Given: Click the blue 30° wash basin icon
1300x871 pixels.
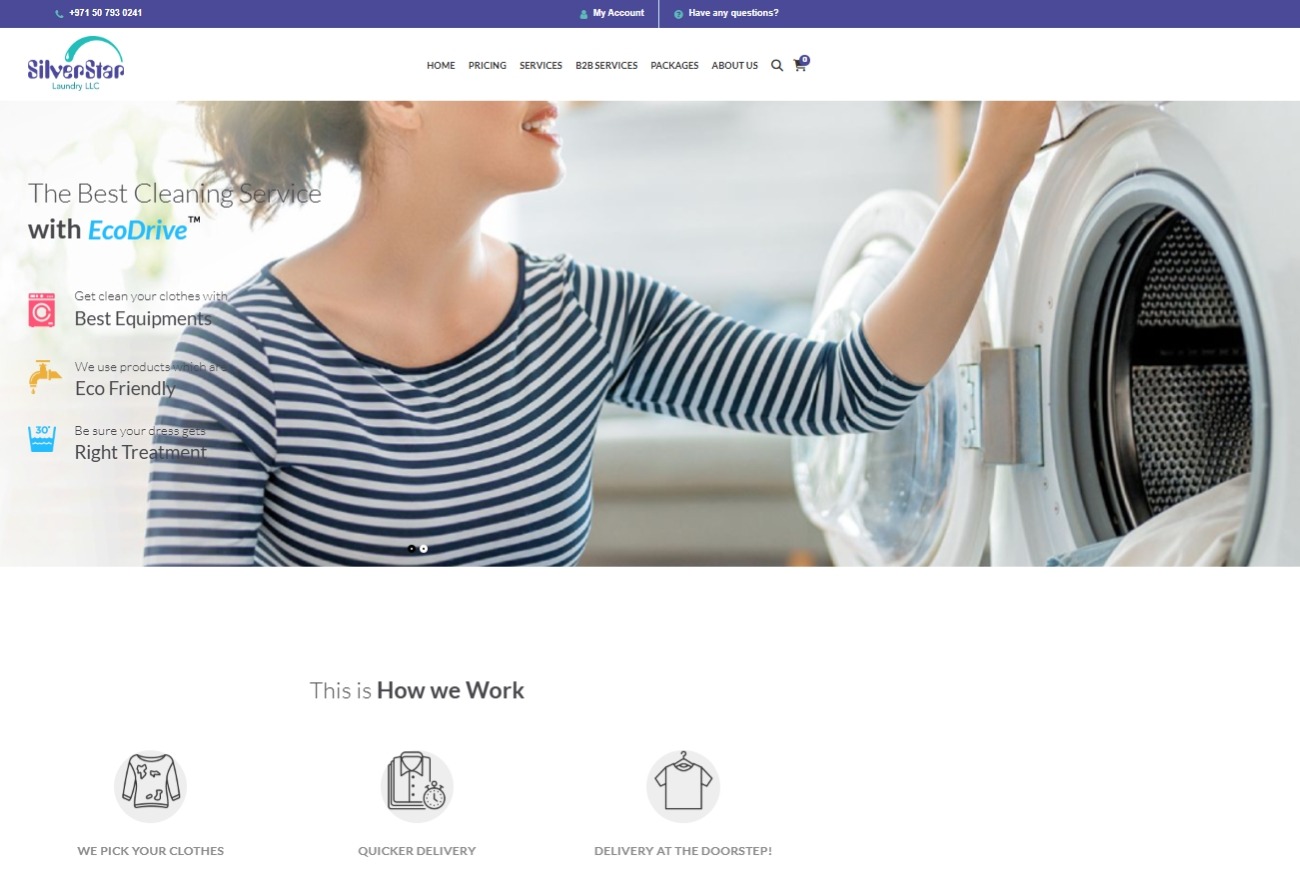Looking at the screenshot, I should pos(42,439).
